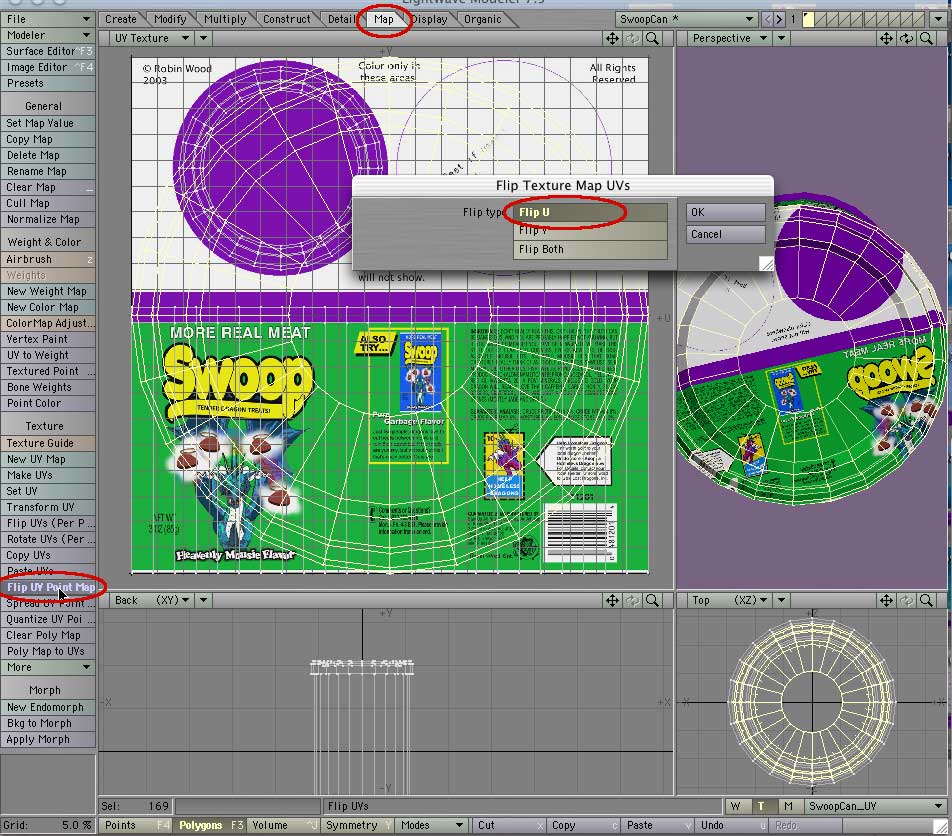Click the Normalize Map button
This screenshot has height=836, width=952.
48,219
